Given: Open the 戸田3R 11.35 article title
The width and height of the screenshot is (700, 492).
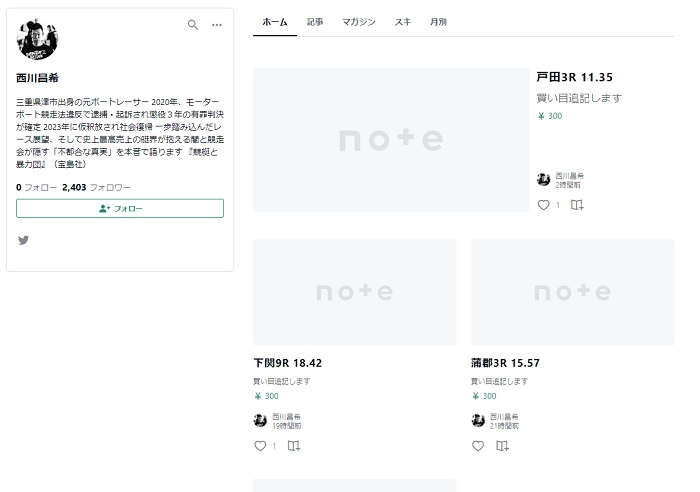Looking at the screenshot, I should point(574,77).
